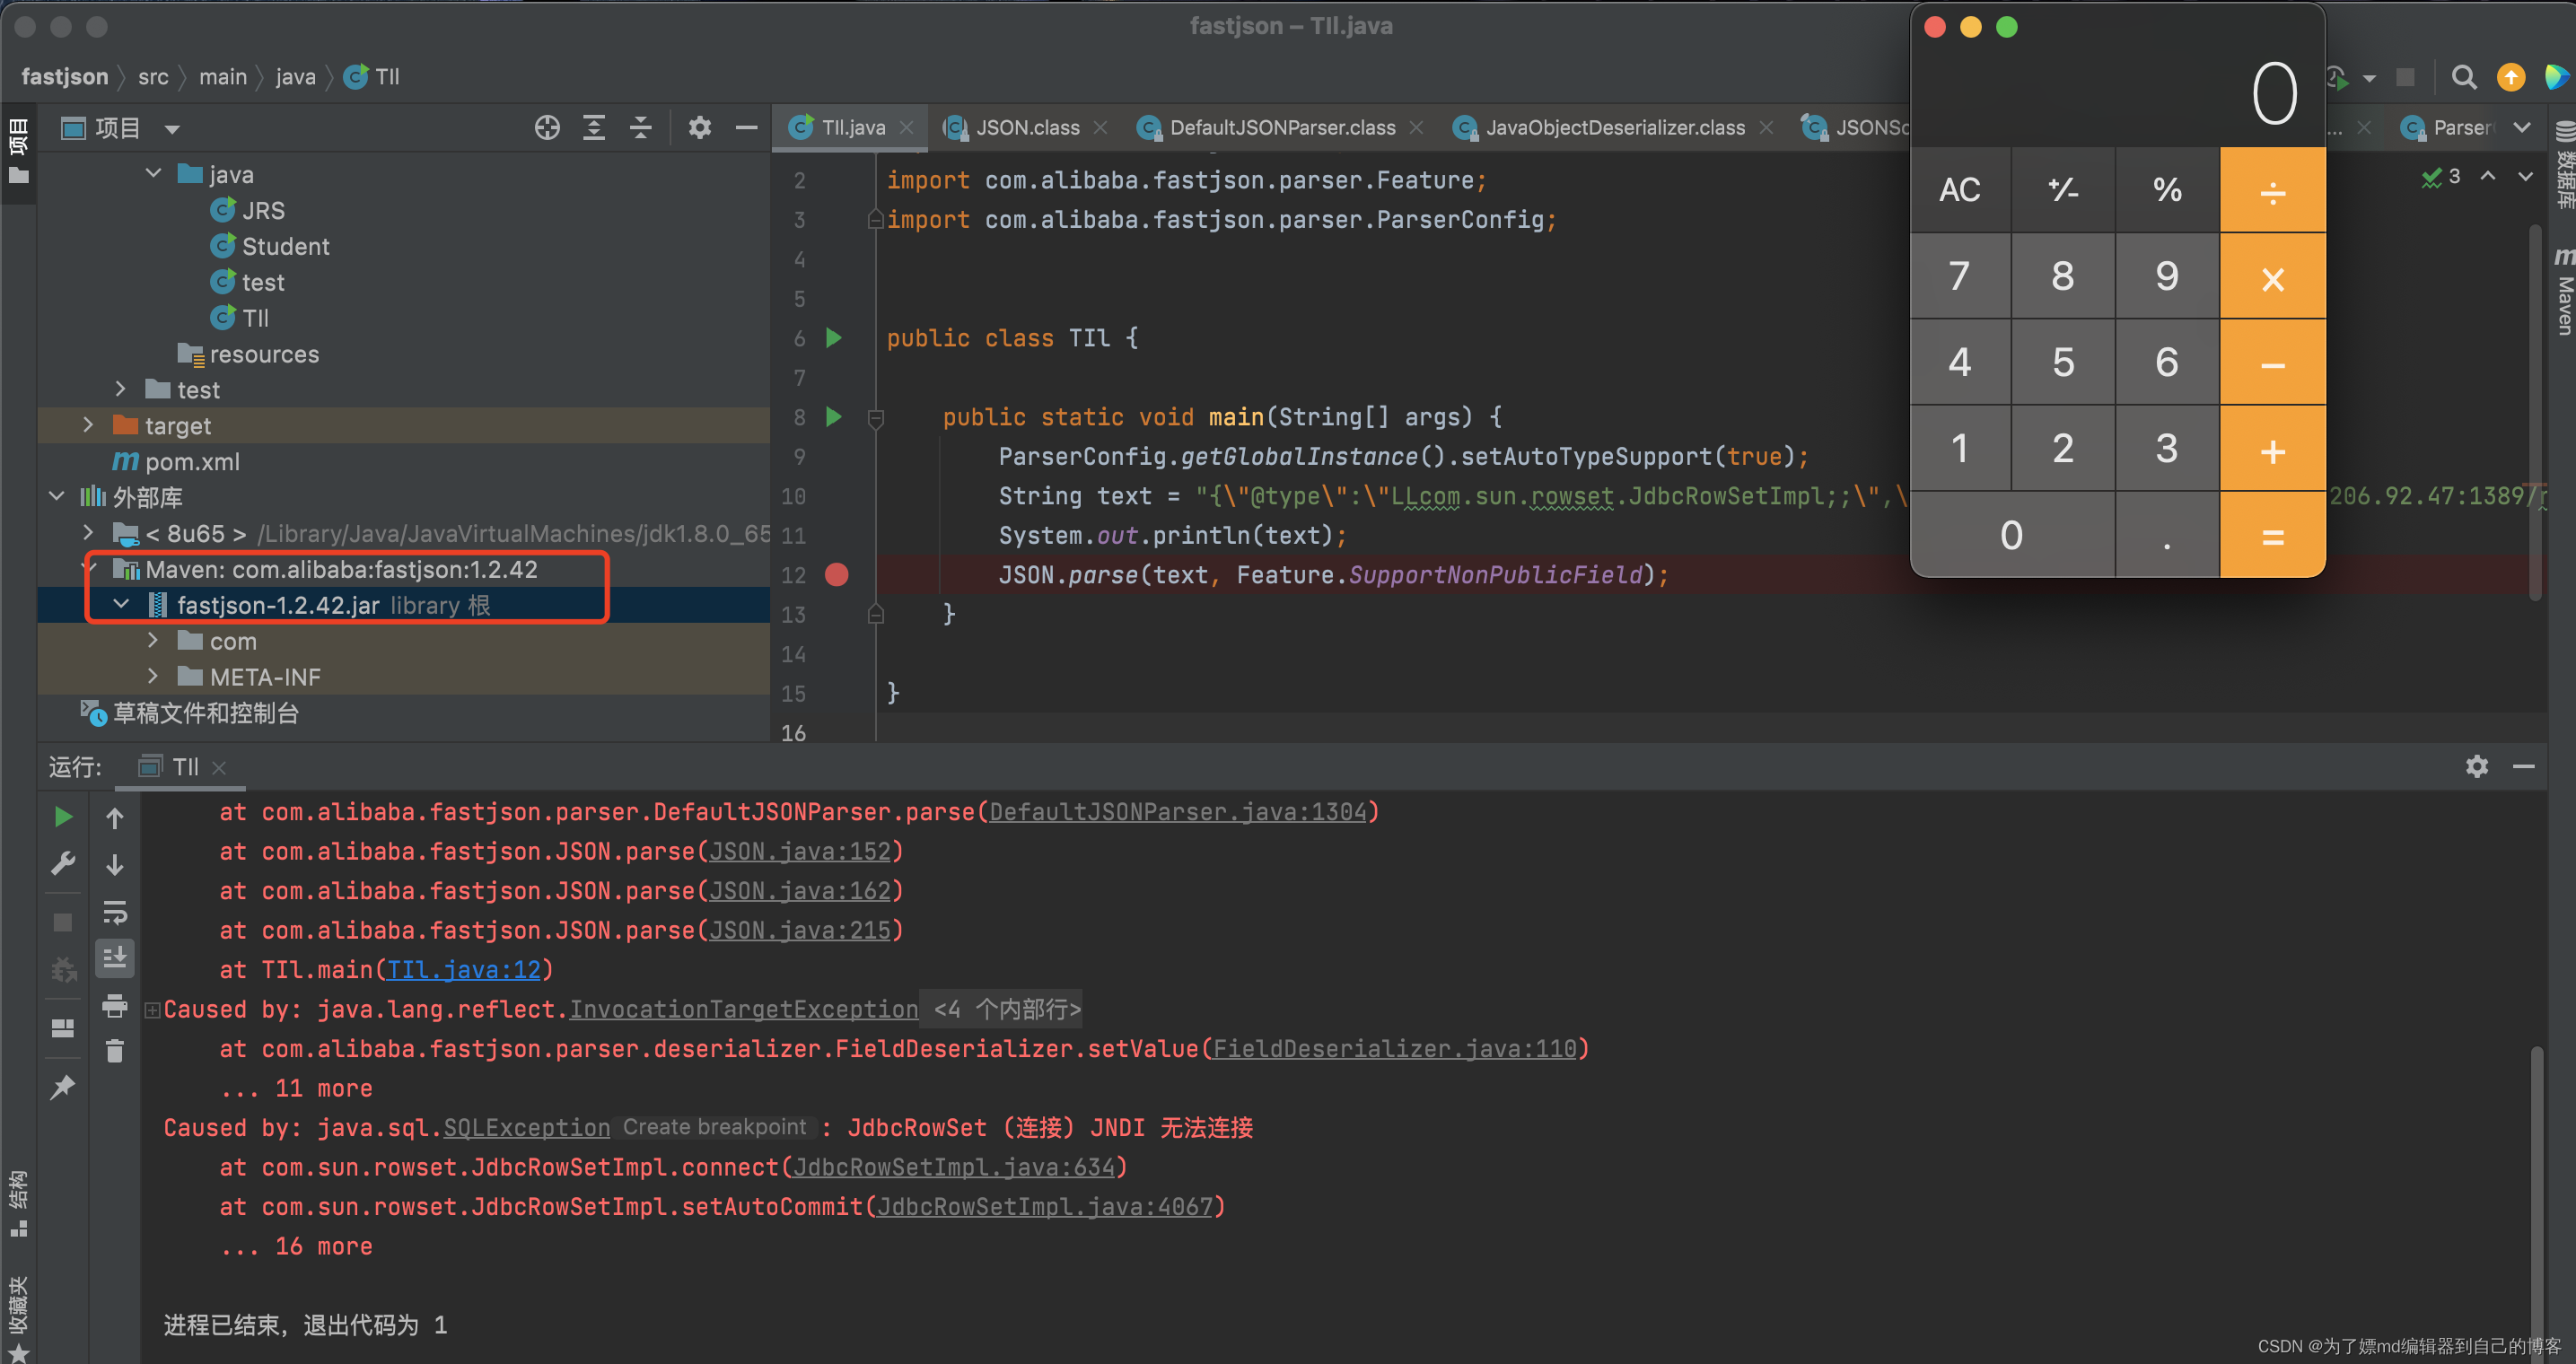
Task: Close the TIl.java editor tab
Action: click(906, 128)
